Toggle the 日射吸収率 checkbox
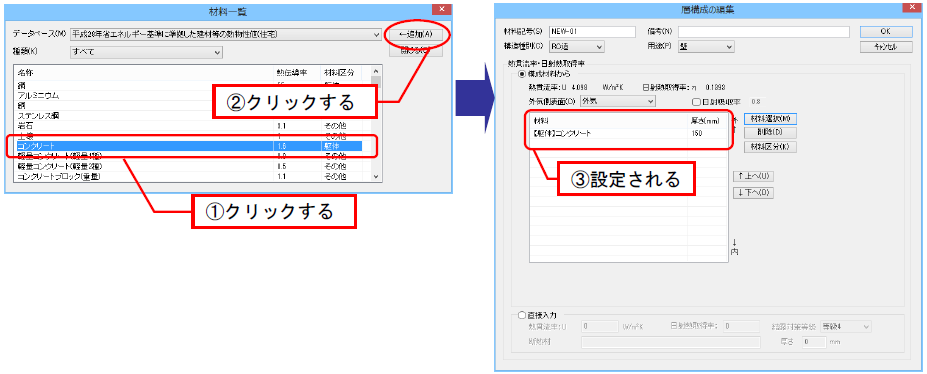927x374 pixels. pos(697,102)
